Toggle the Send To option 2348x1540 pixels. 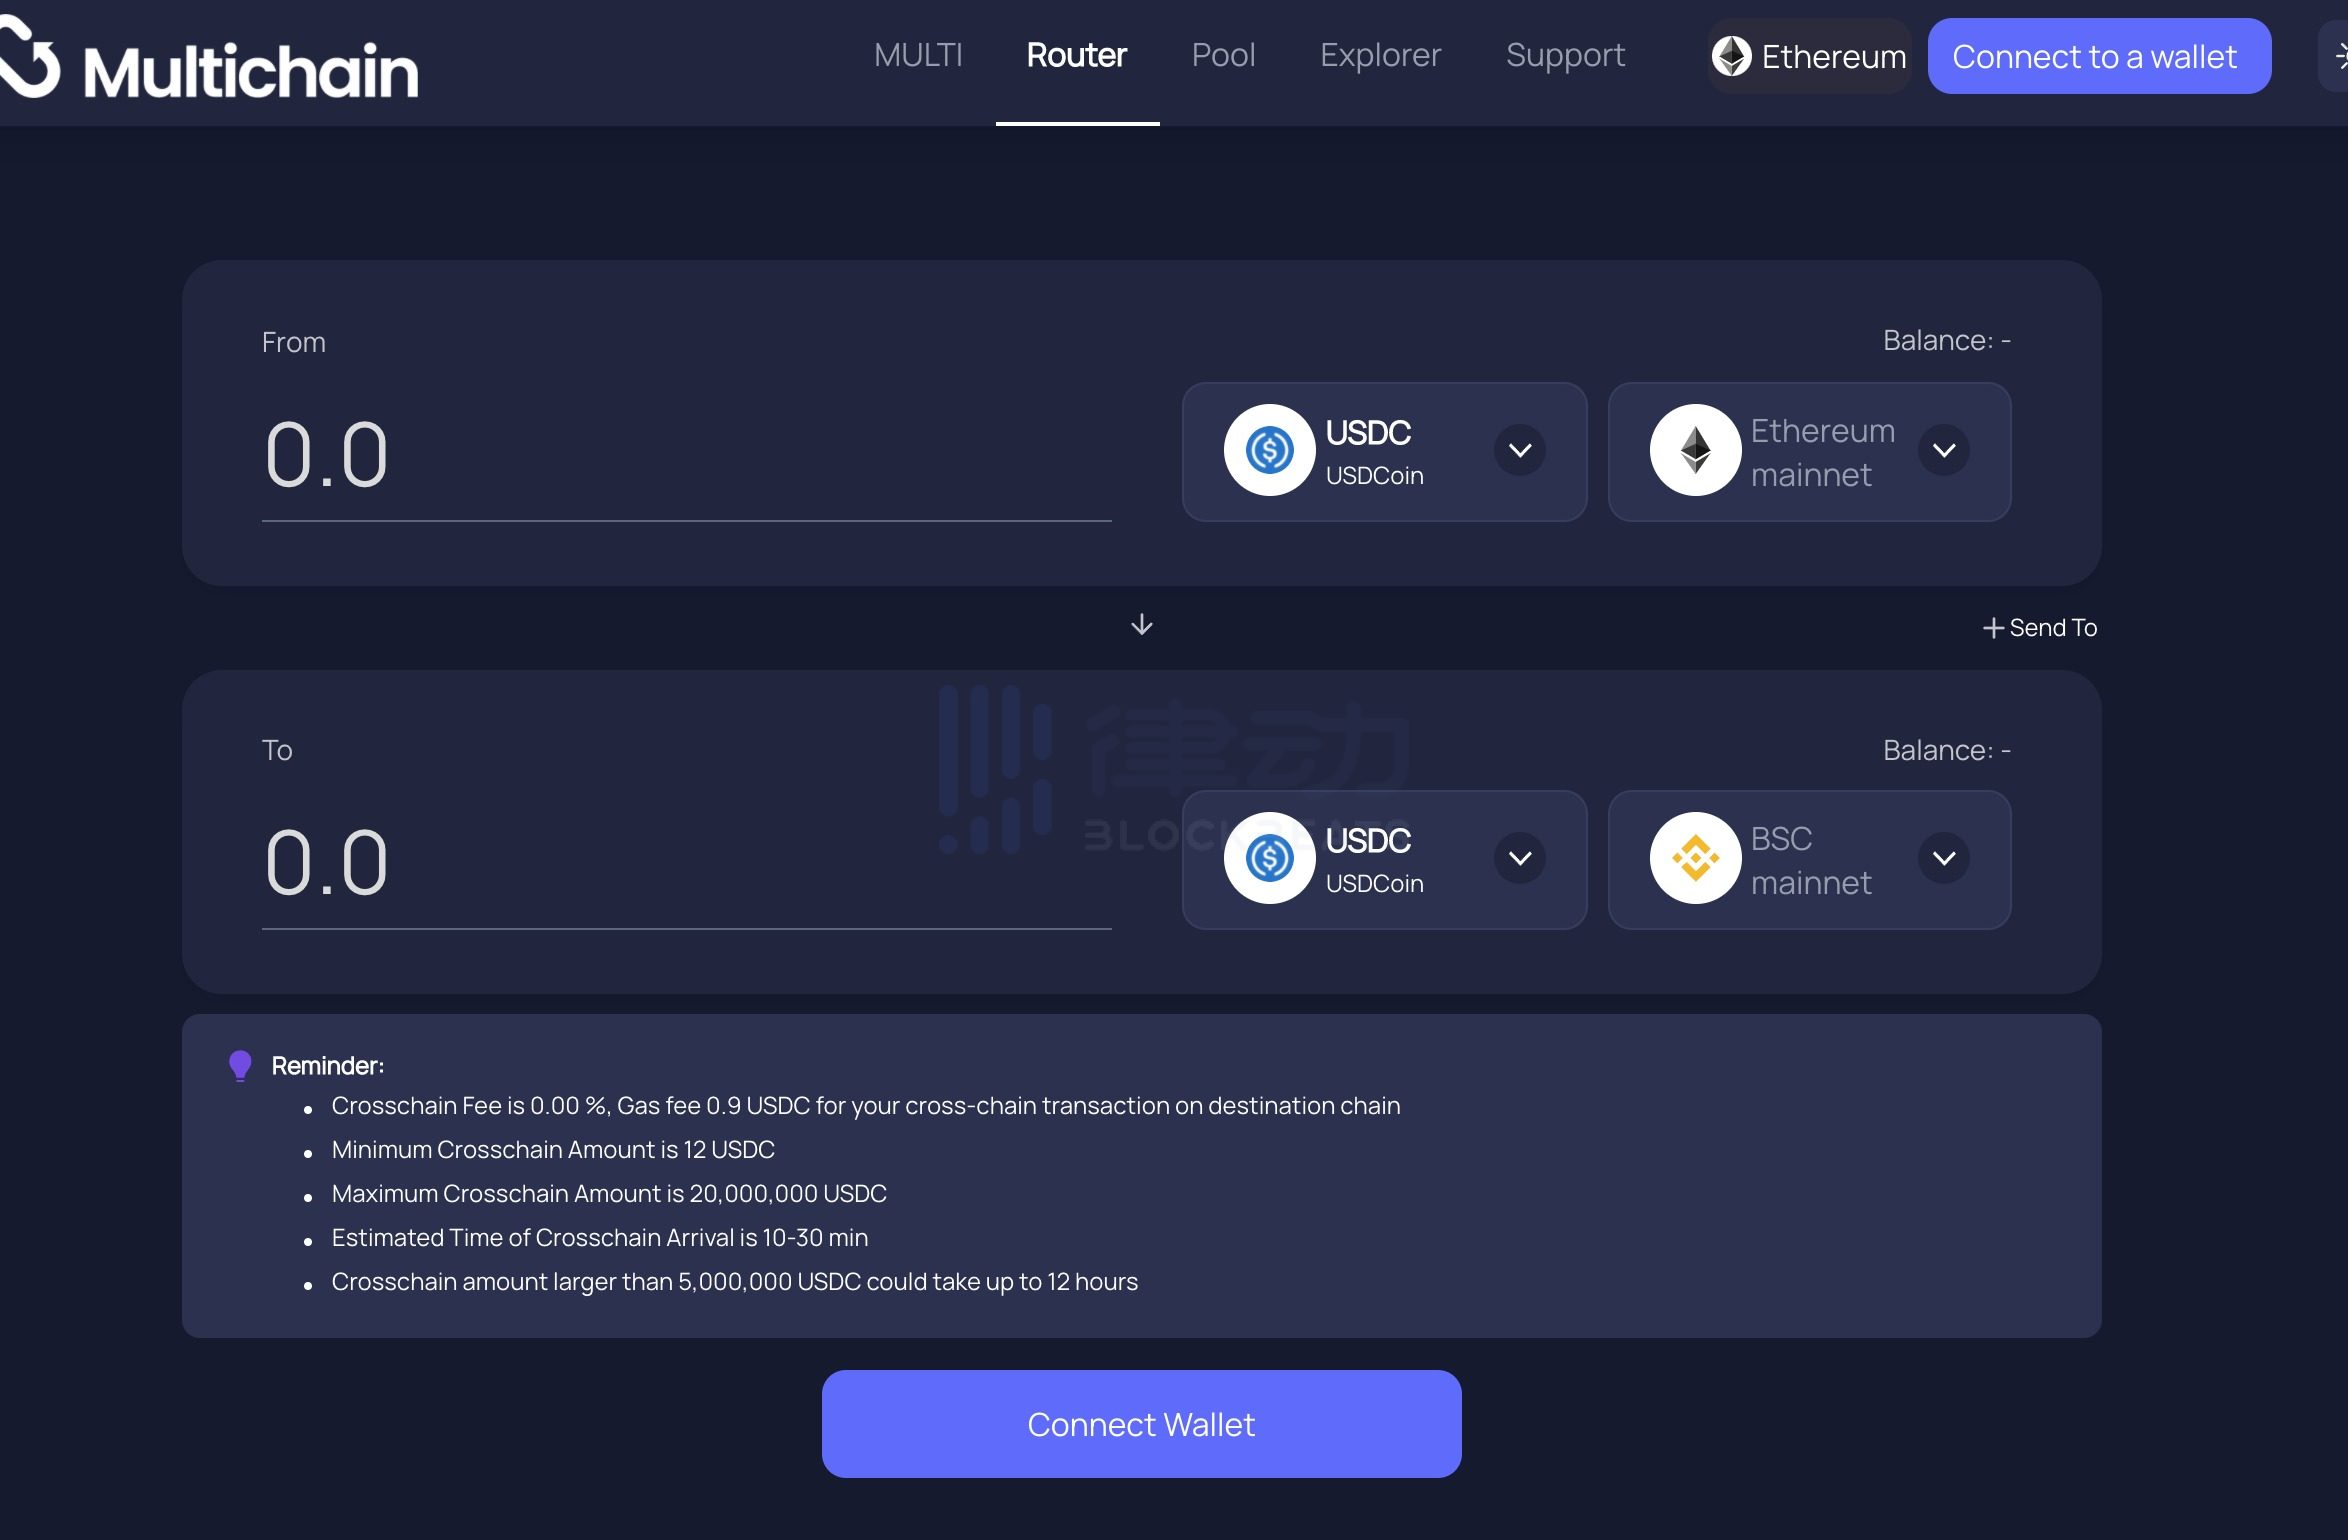2039,626
